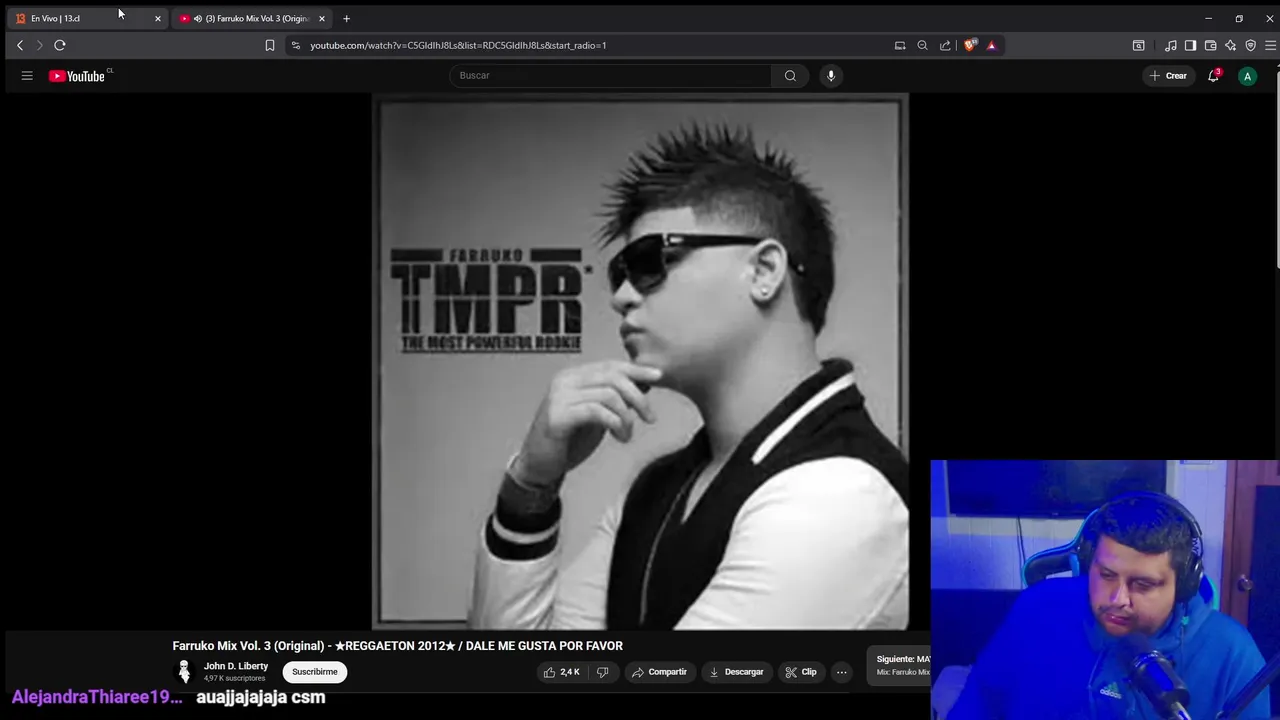Image resolution: width=1280 pixels, height=720 pixels.
Task: Click the Compartir button
Action: [x=659, y=672]
